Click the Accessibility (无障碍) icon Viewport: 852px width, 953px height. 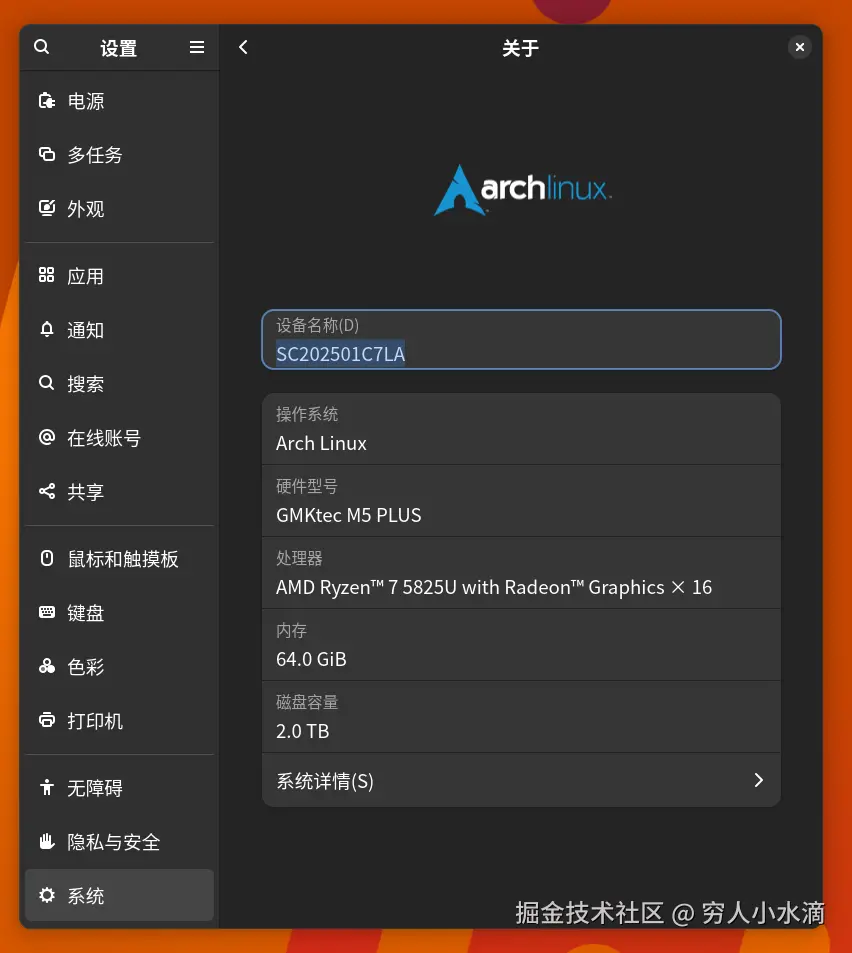pos(47,787)
